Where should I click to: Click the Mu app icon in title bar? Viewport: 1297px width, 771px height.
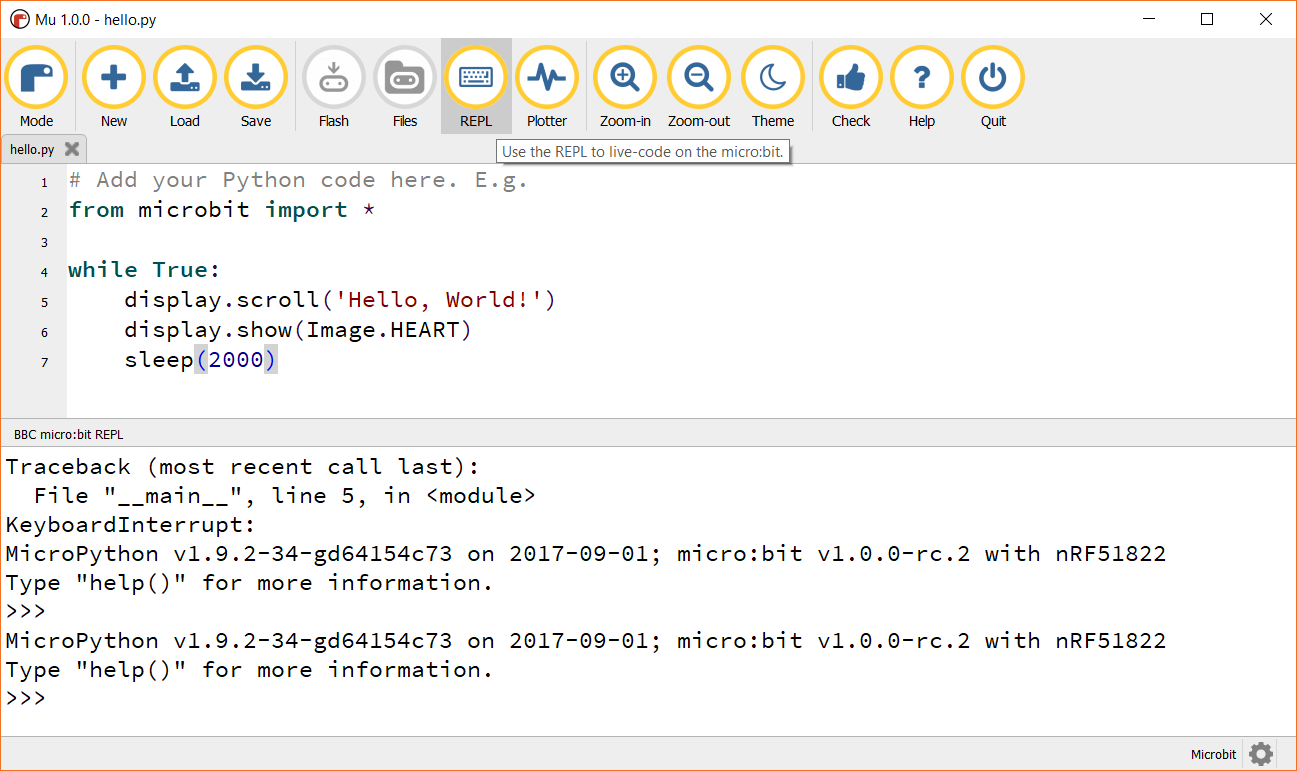pyautogui.click(x=19, y=19)
